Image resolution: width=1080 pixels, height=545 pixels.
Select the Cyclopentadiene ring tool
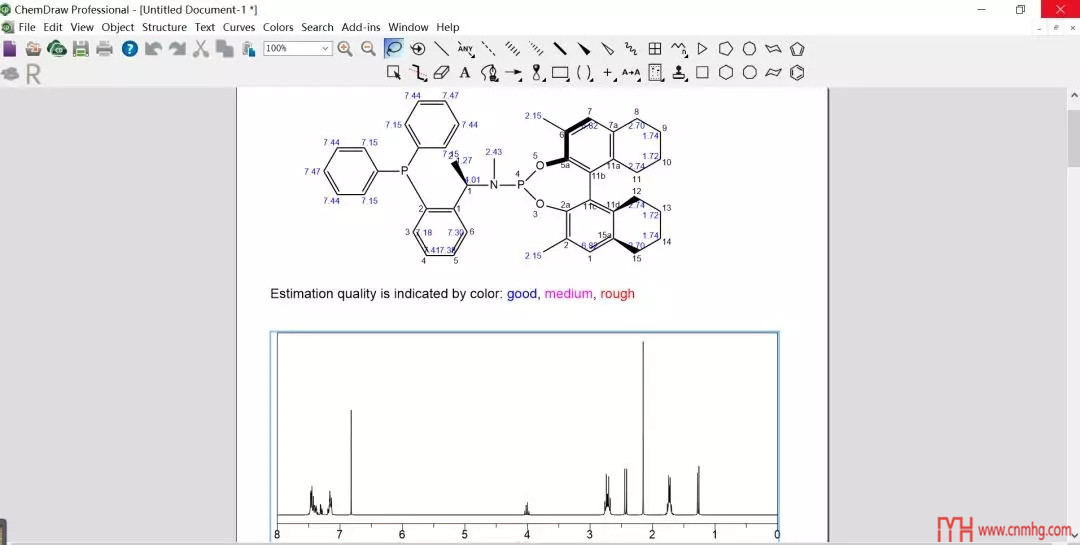tap(797, 49)
